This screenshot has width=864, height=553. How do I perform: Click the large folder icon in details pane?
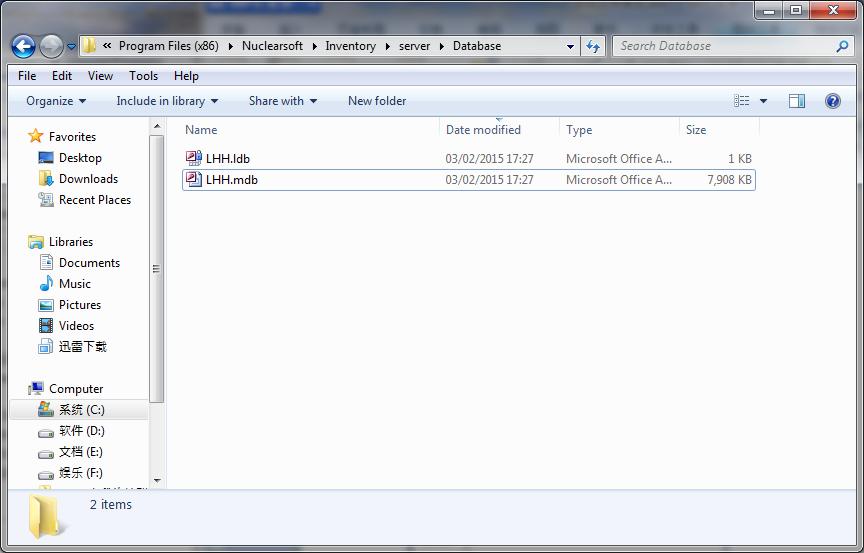44,516
